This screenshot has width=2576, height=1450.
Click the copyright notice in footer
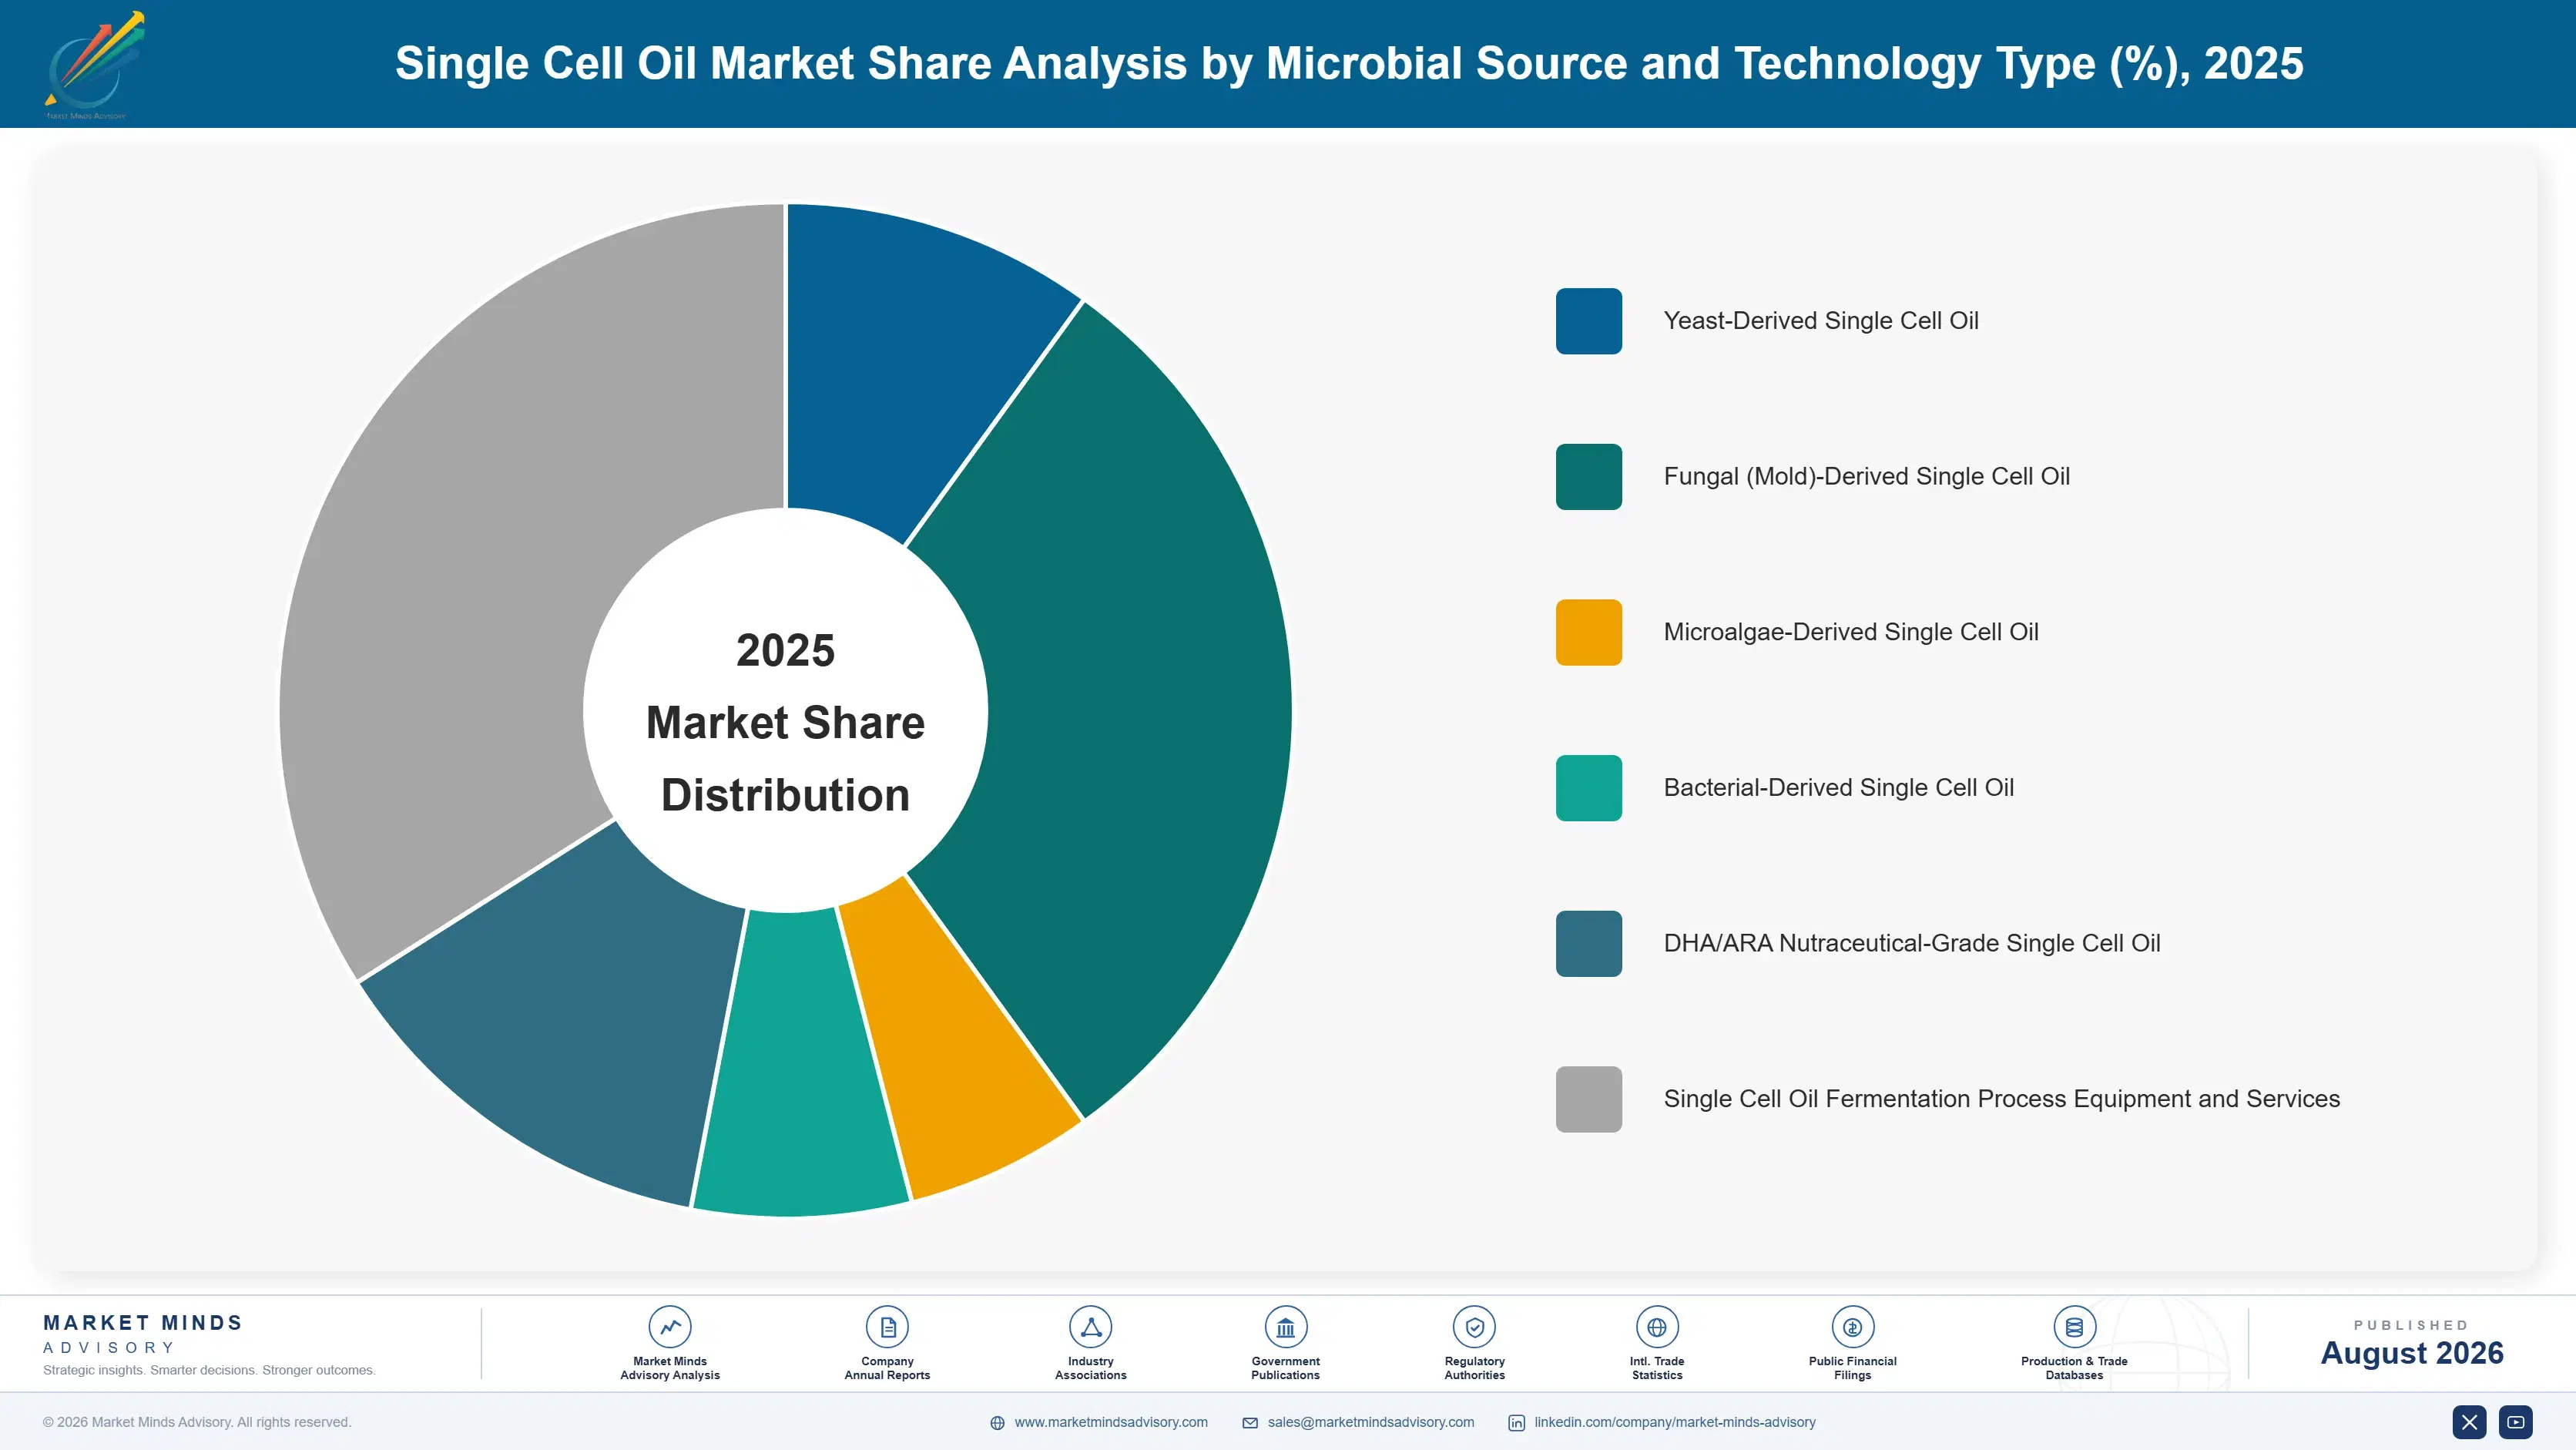197,1422
